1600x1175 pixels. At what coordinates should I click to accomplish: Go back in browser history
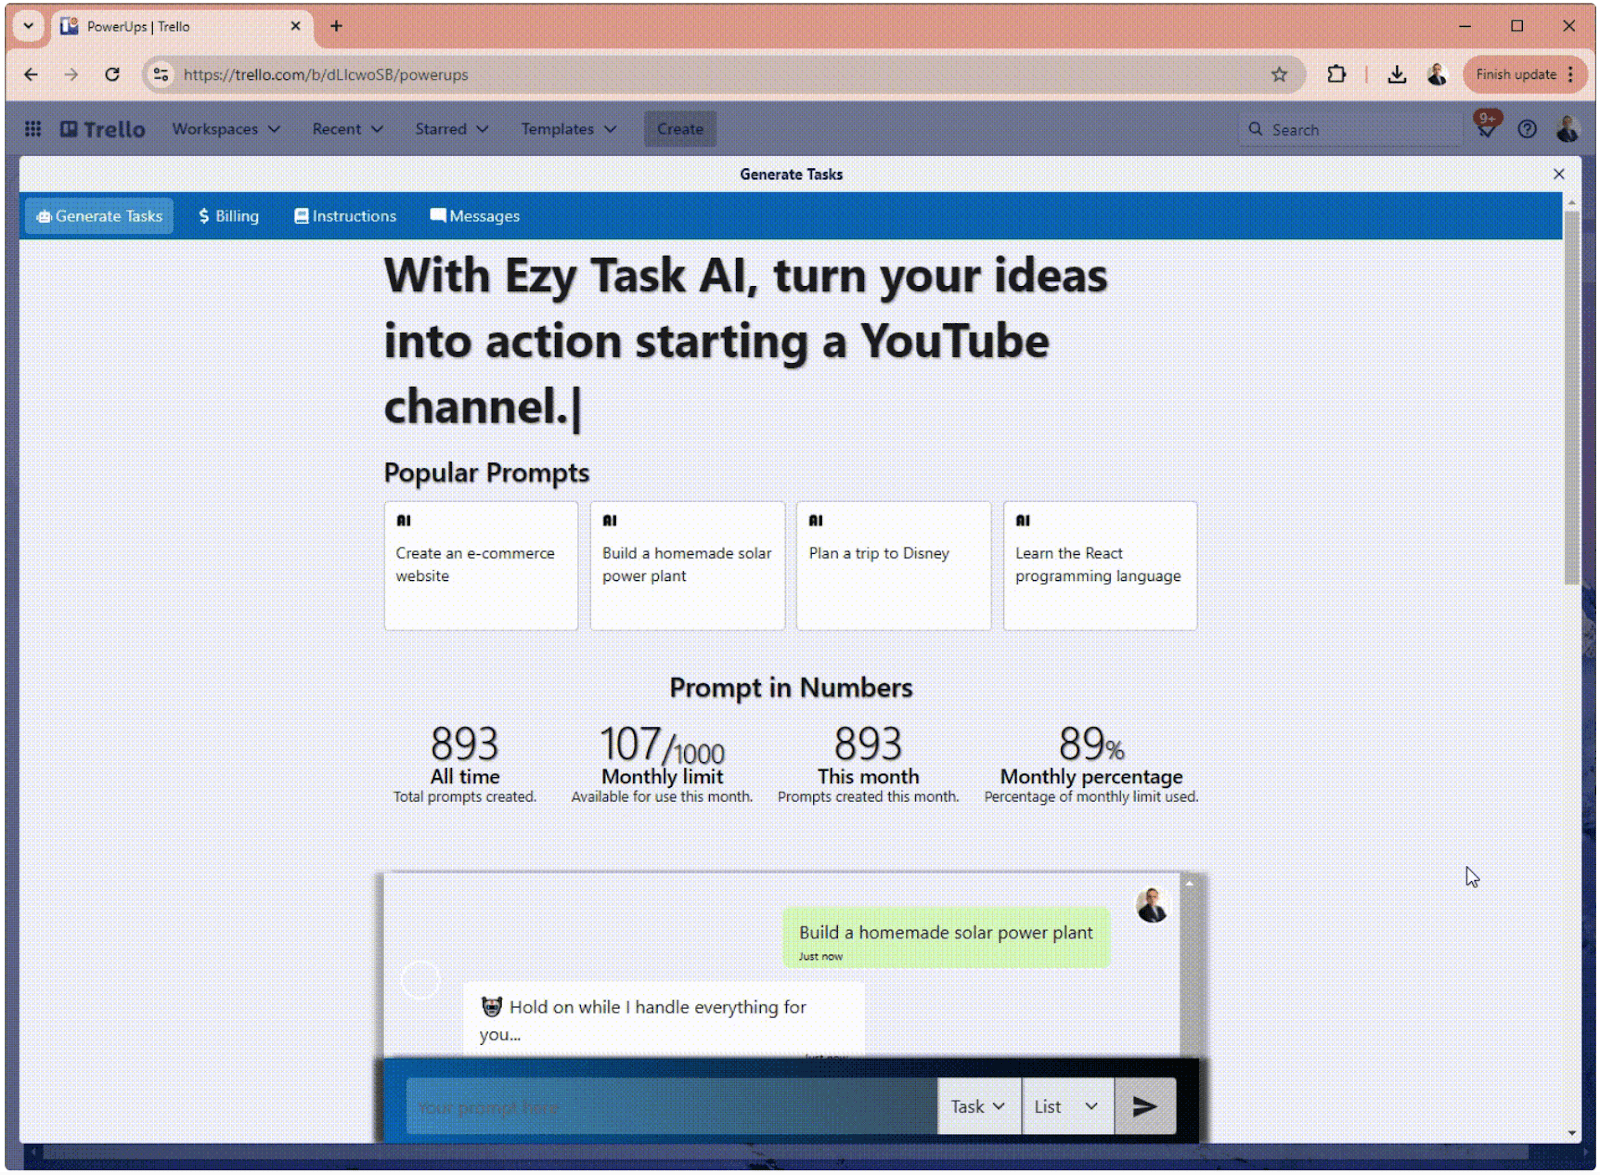31,74
